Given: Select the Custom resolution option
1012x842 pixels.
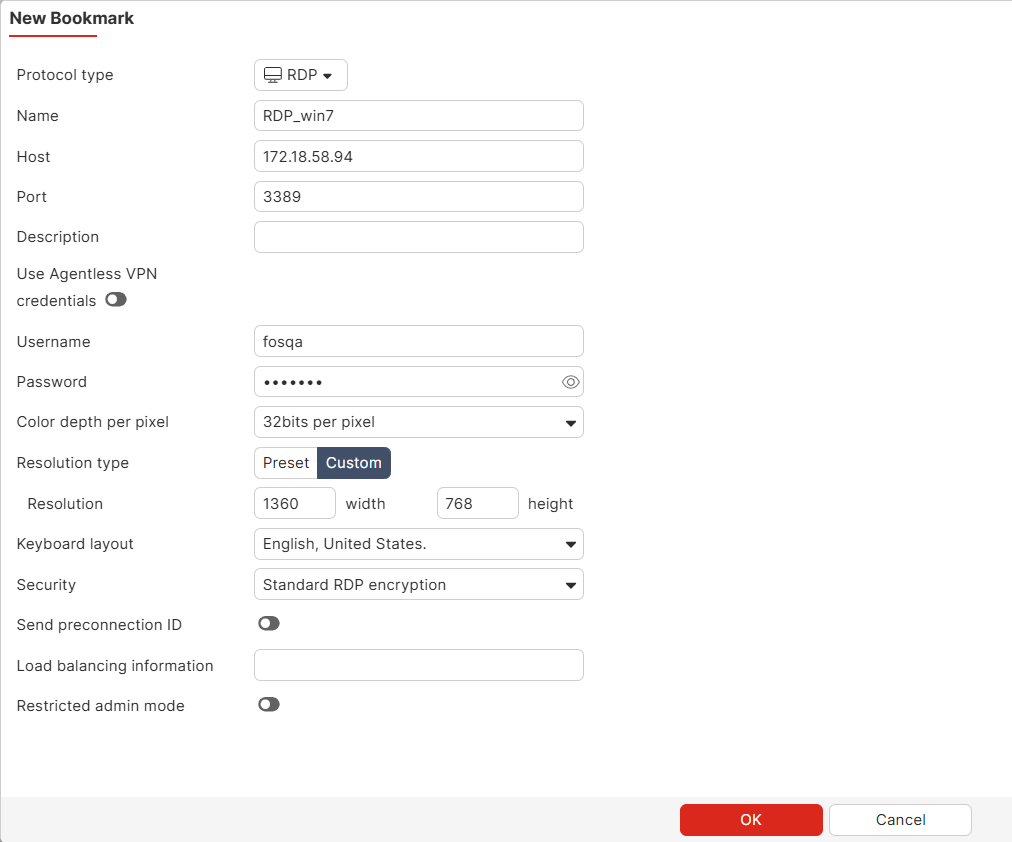Looking at the screenshot, I should pos(354,462).
